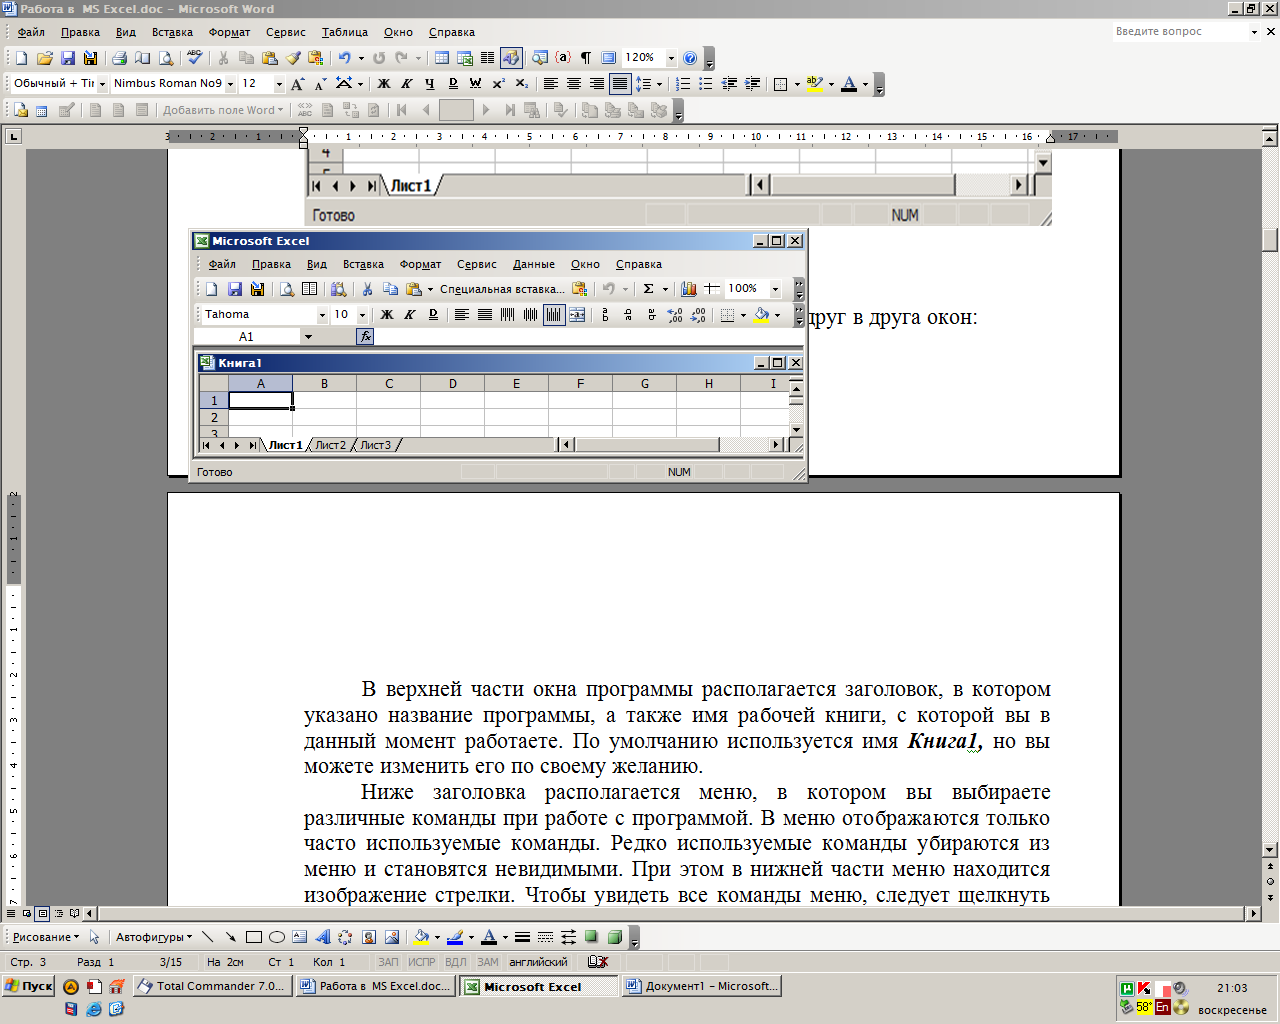Switch to Лист3 sheet tab in Книга1
1280x1024 pixels.
click(376, 445)
